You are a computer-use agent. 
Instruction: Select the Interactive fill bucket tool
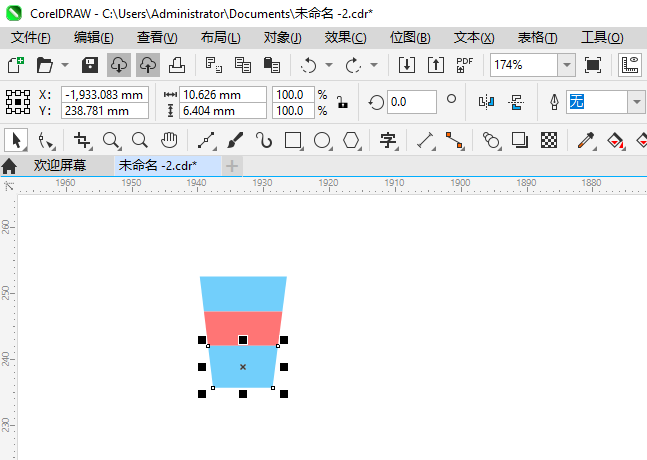615,141
